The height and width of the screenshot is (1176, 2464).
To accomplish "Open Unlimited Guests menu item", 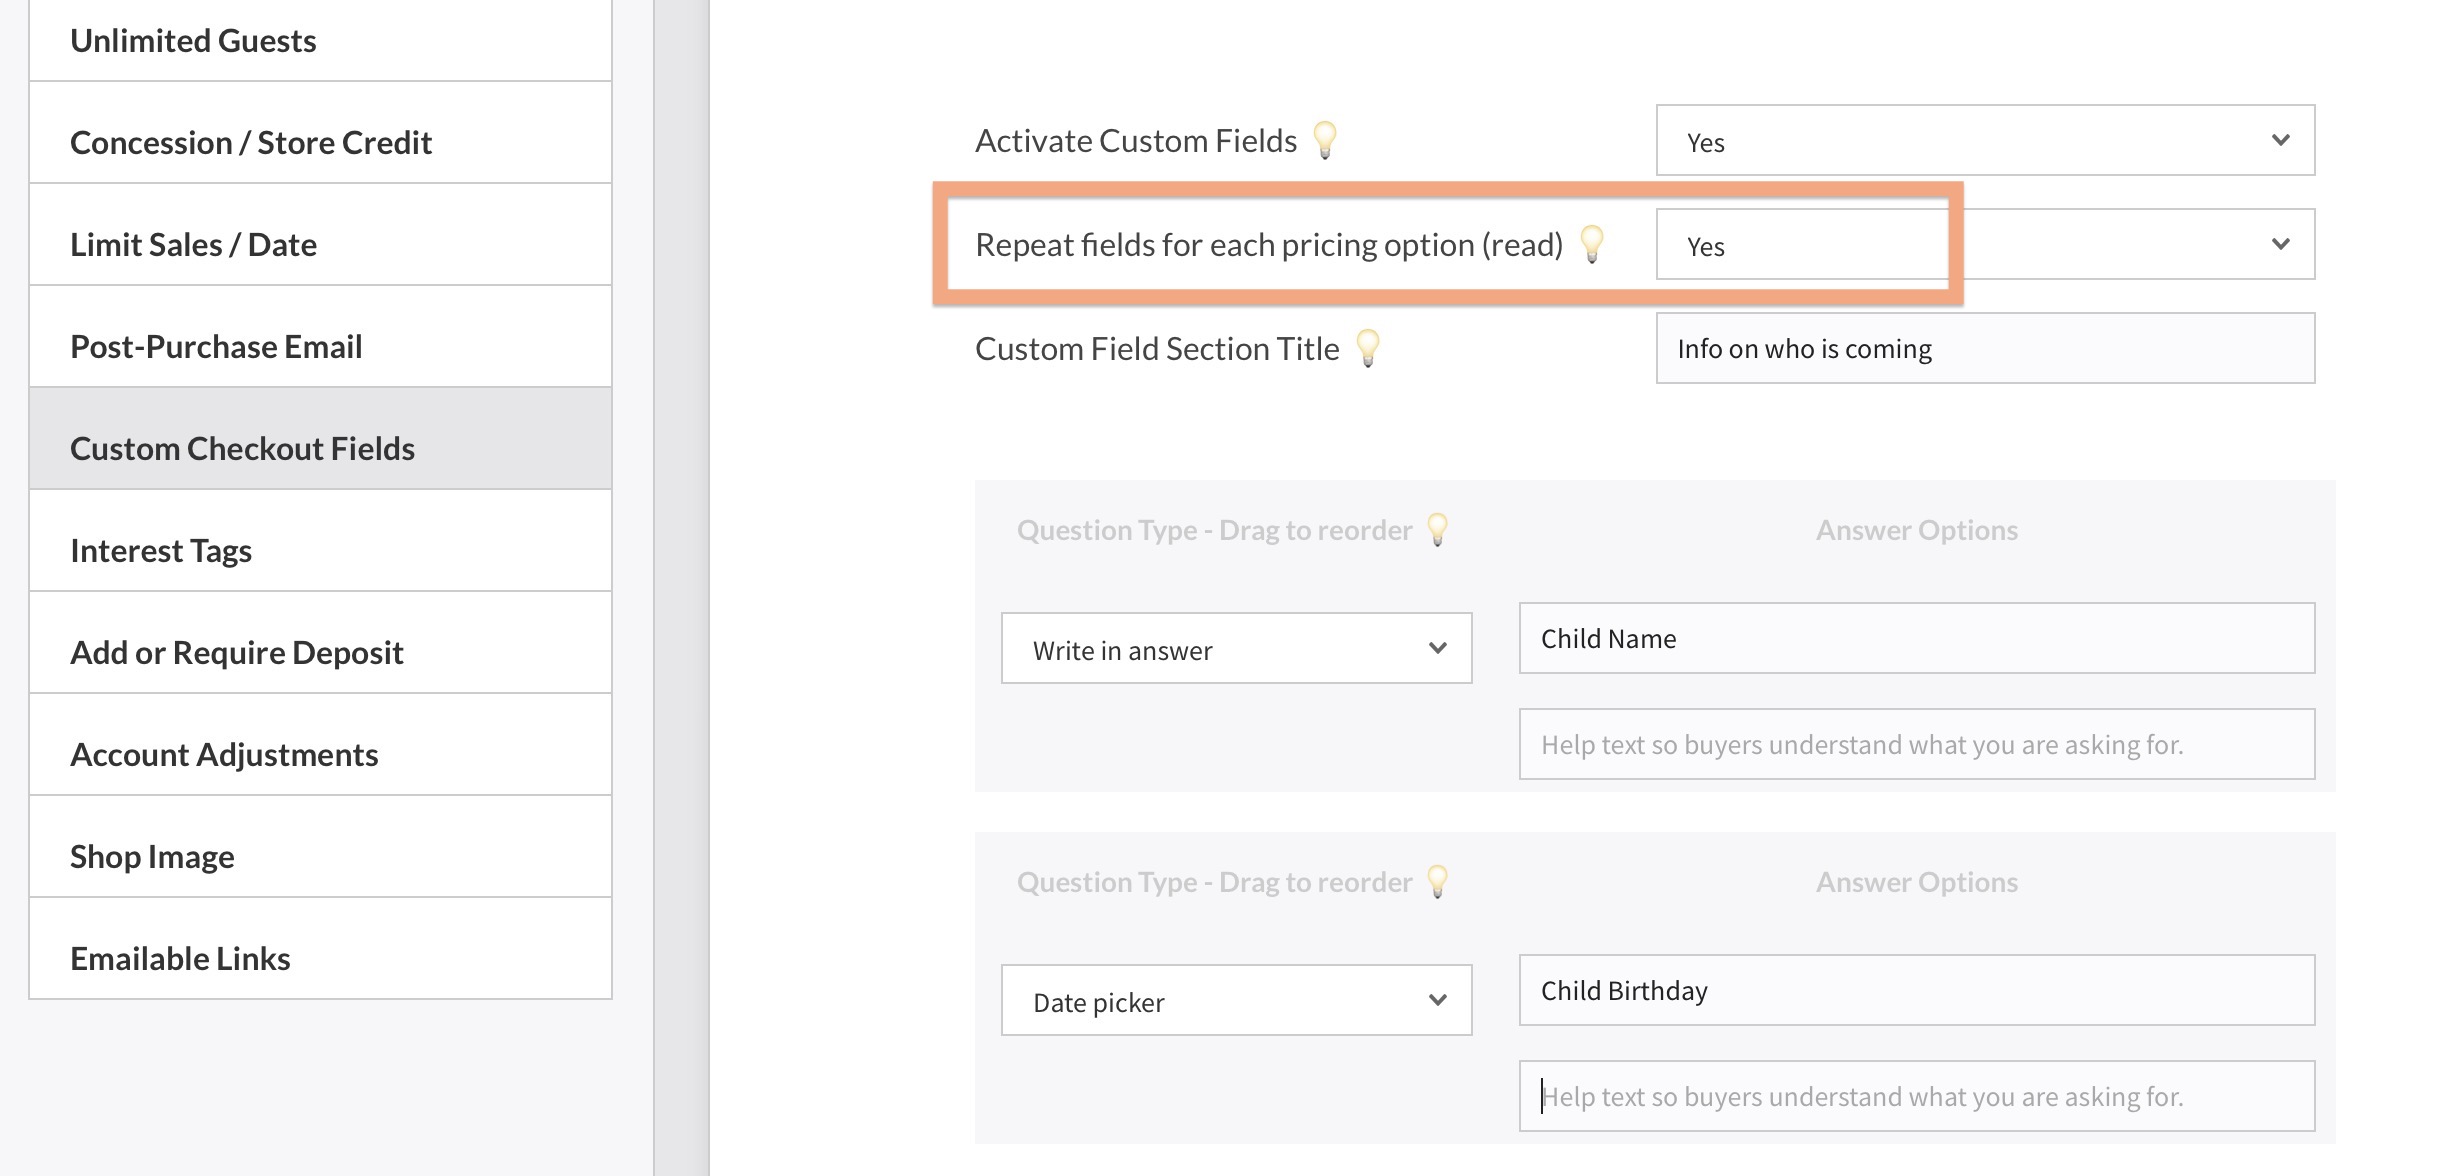I will [x=320, y=41].
